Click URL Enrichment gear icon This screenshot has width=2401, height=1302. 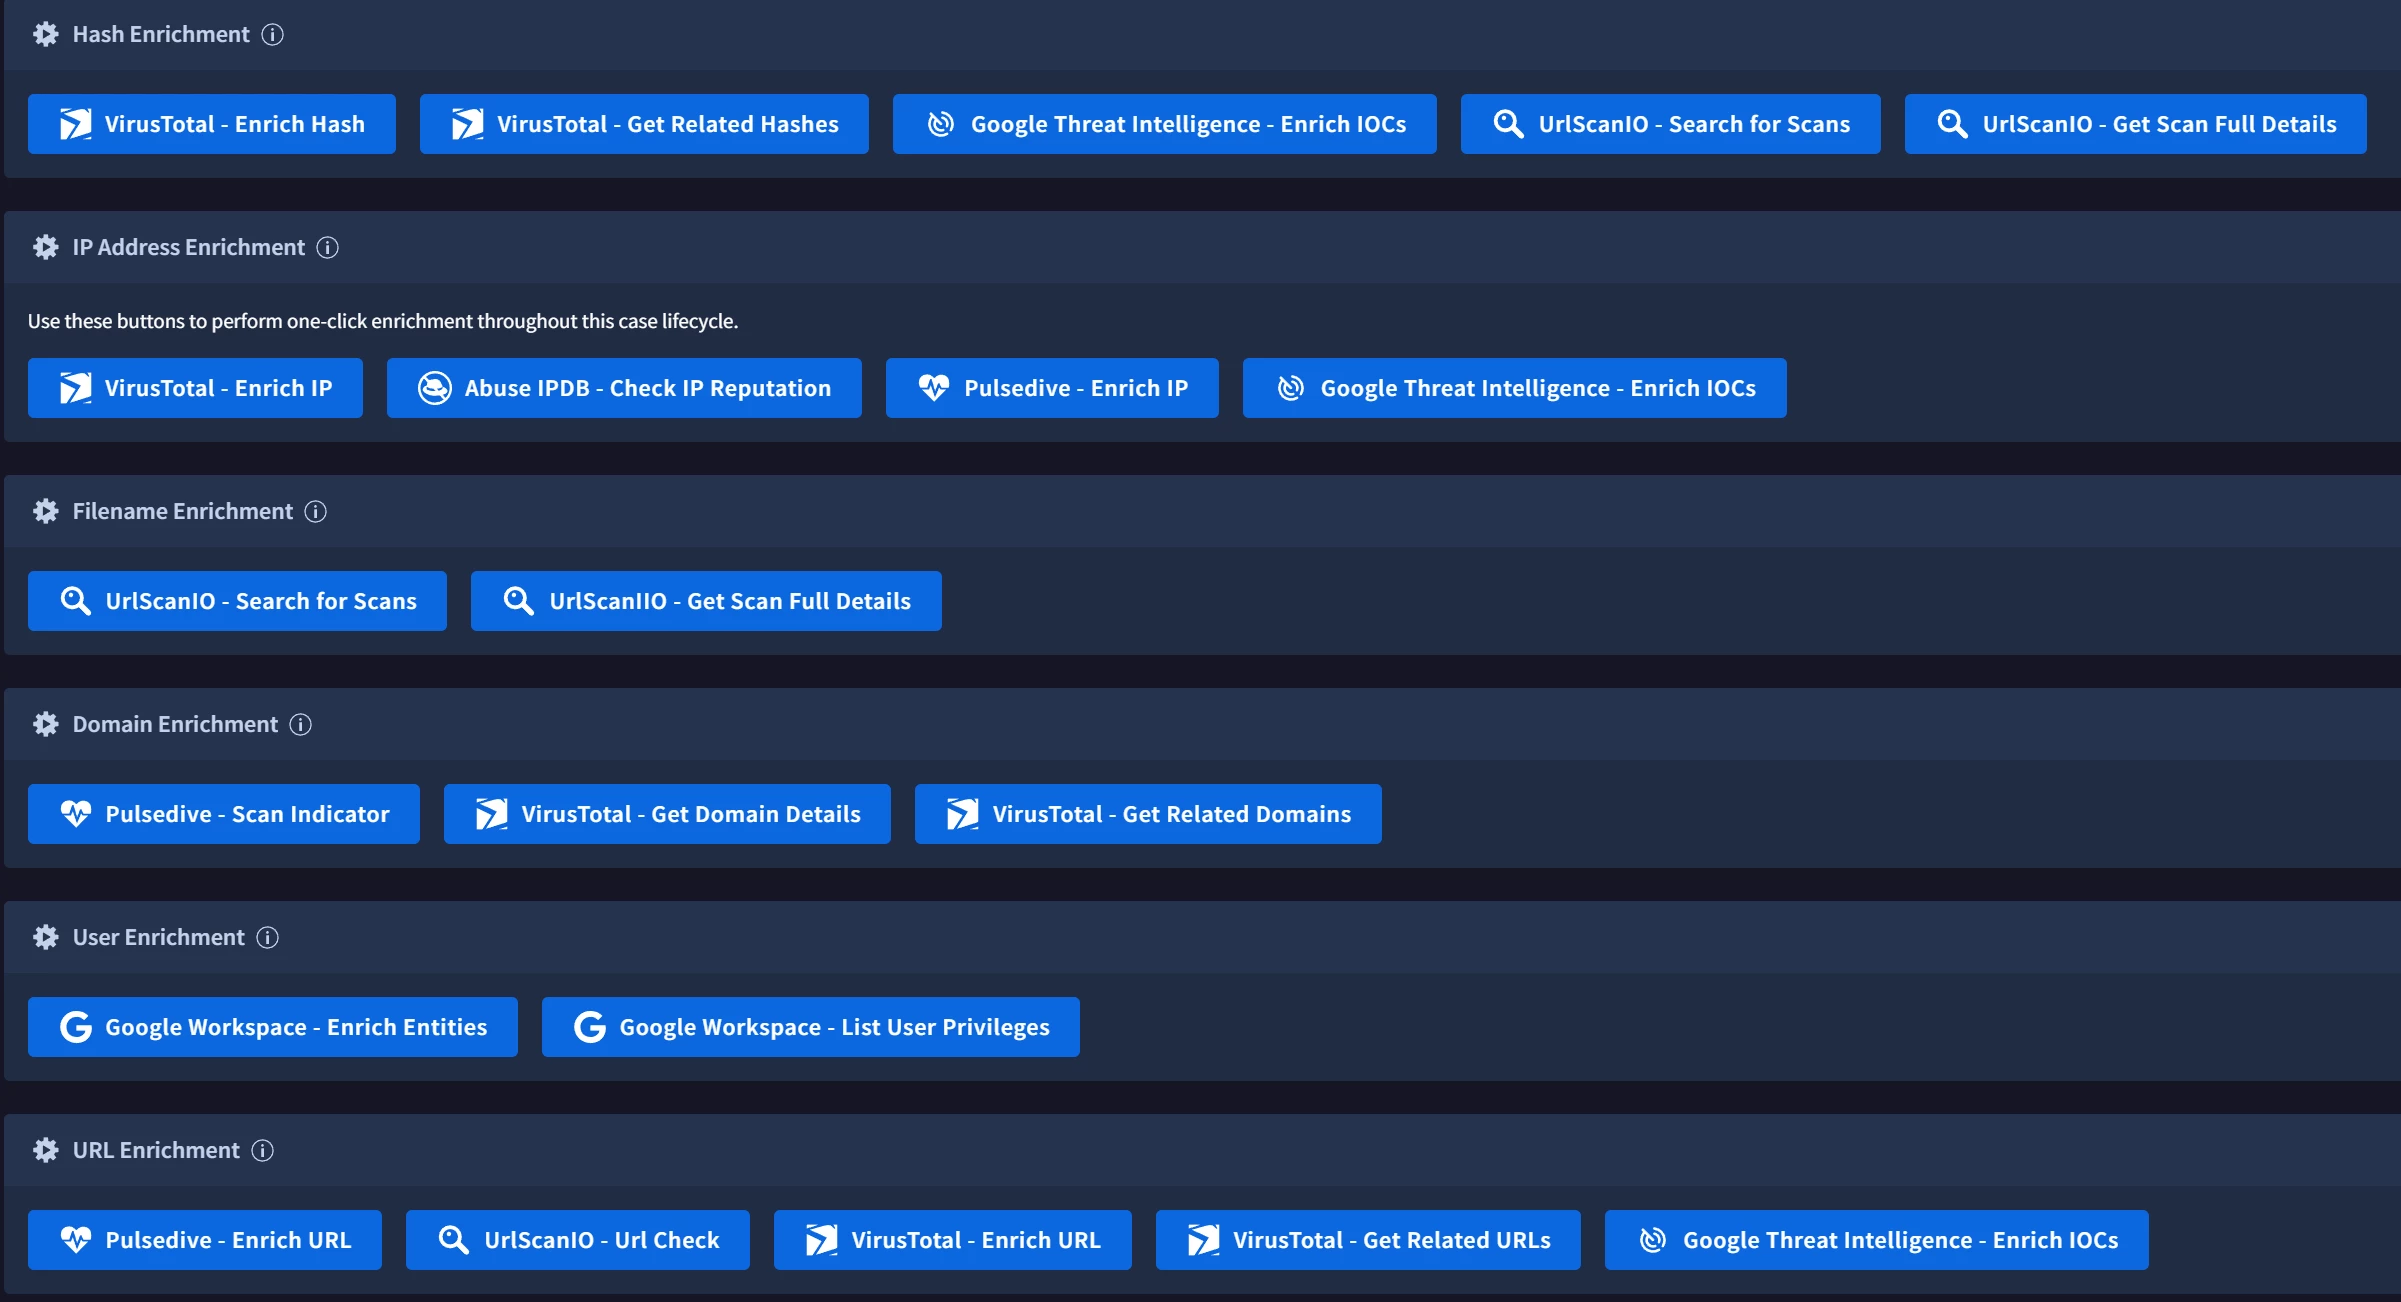point(46,1150)
